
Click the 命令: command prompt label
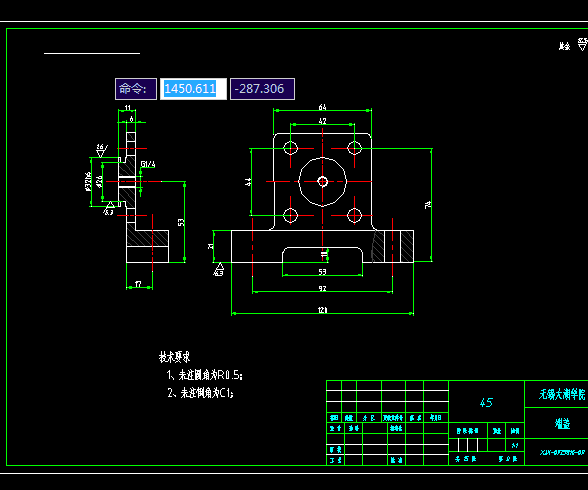(136, 89)
